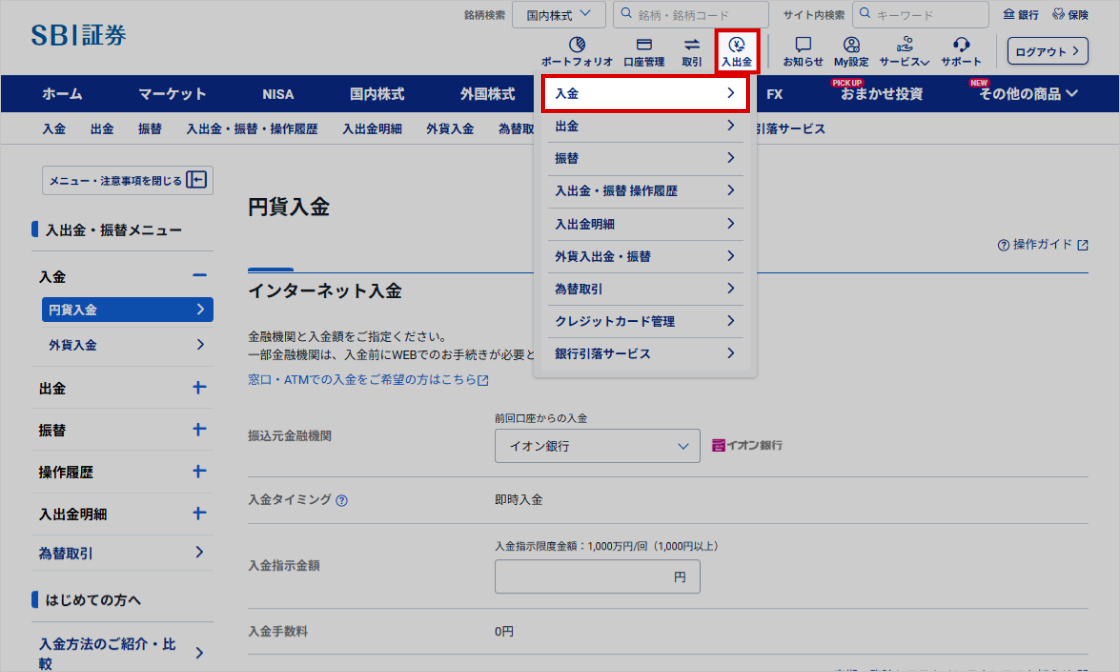
Task: Open the 取引 trade arrows icon
Action: pyautogui.click(x=692, y=45)
